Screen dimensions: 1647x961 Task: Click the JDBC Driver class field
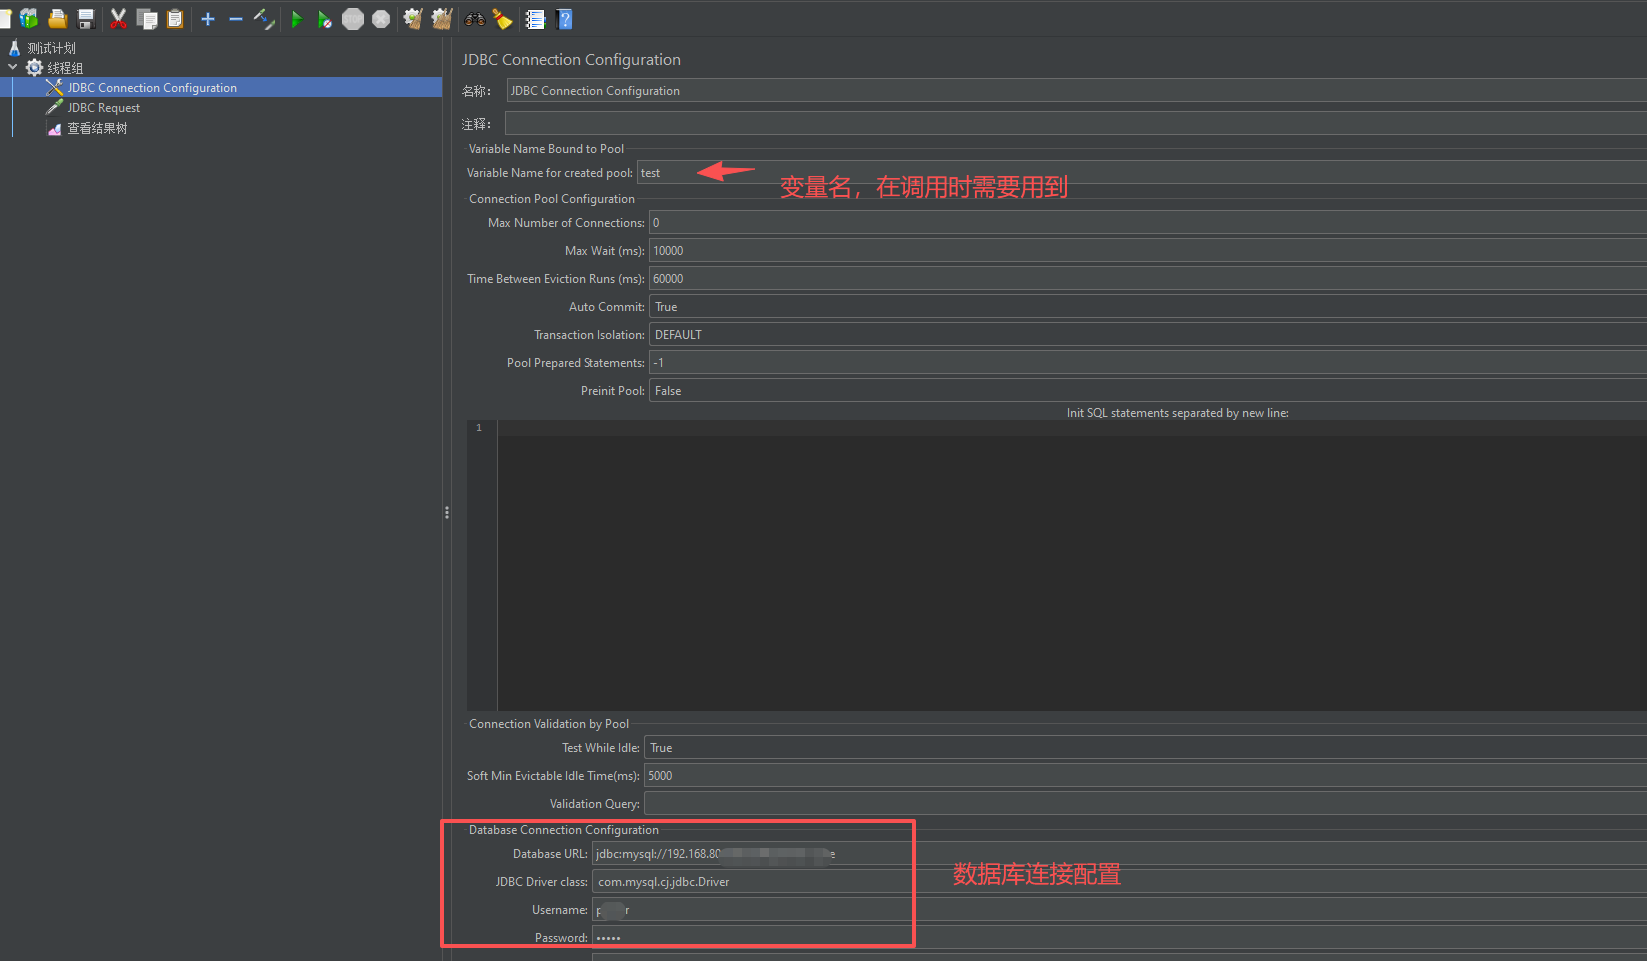point(1120,882)
